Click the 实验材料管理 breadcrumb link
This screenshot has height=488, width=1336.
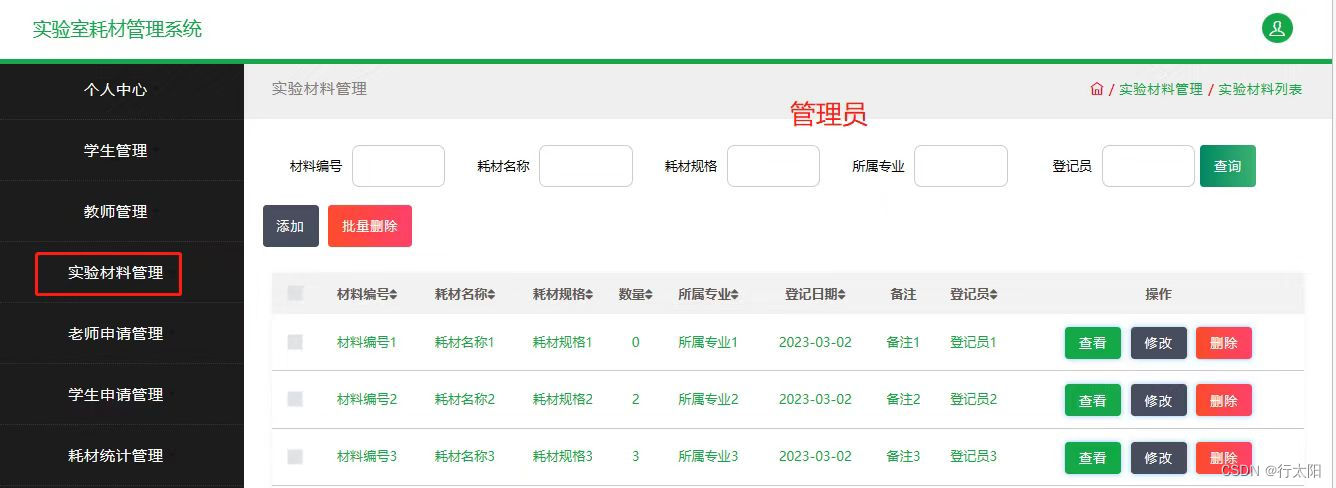pos(1161,89)
